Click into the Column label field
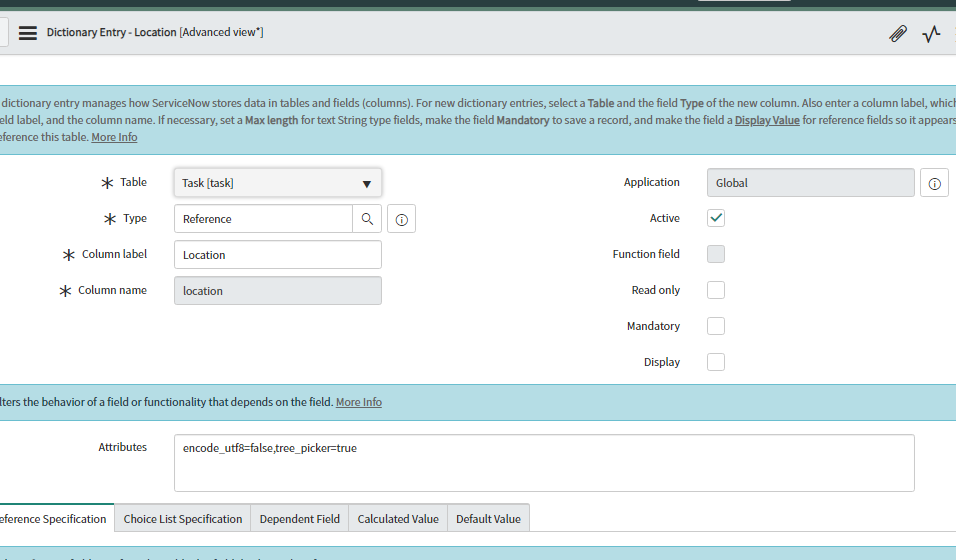Image resolution: width=956 pixels, height=560 pixels. click(278, 255)
